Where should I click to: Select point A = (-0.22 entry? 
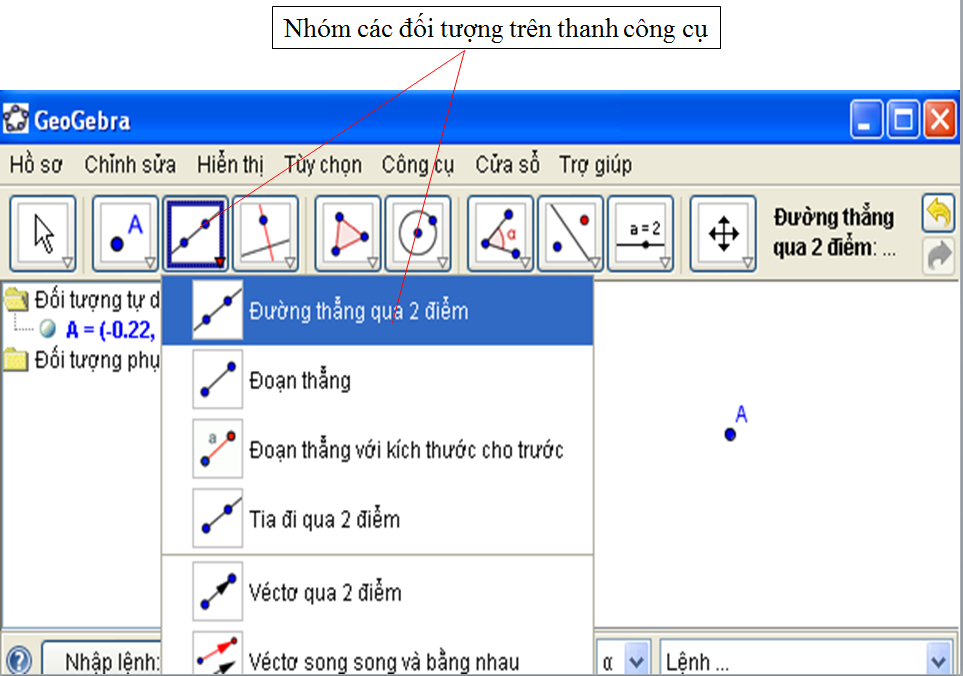coord(111,330)
